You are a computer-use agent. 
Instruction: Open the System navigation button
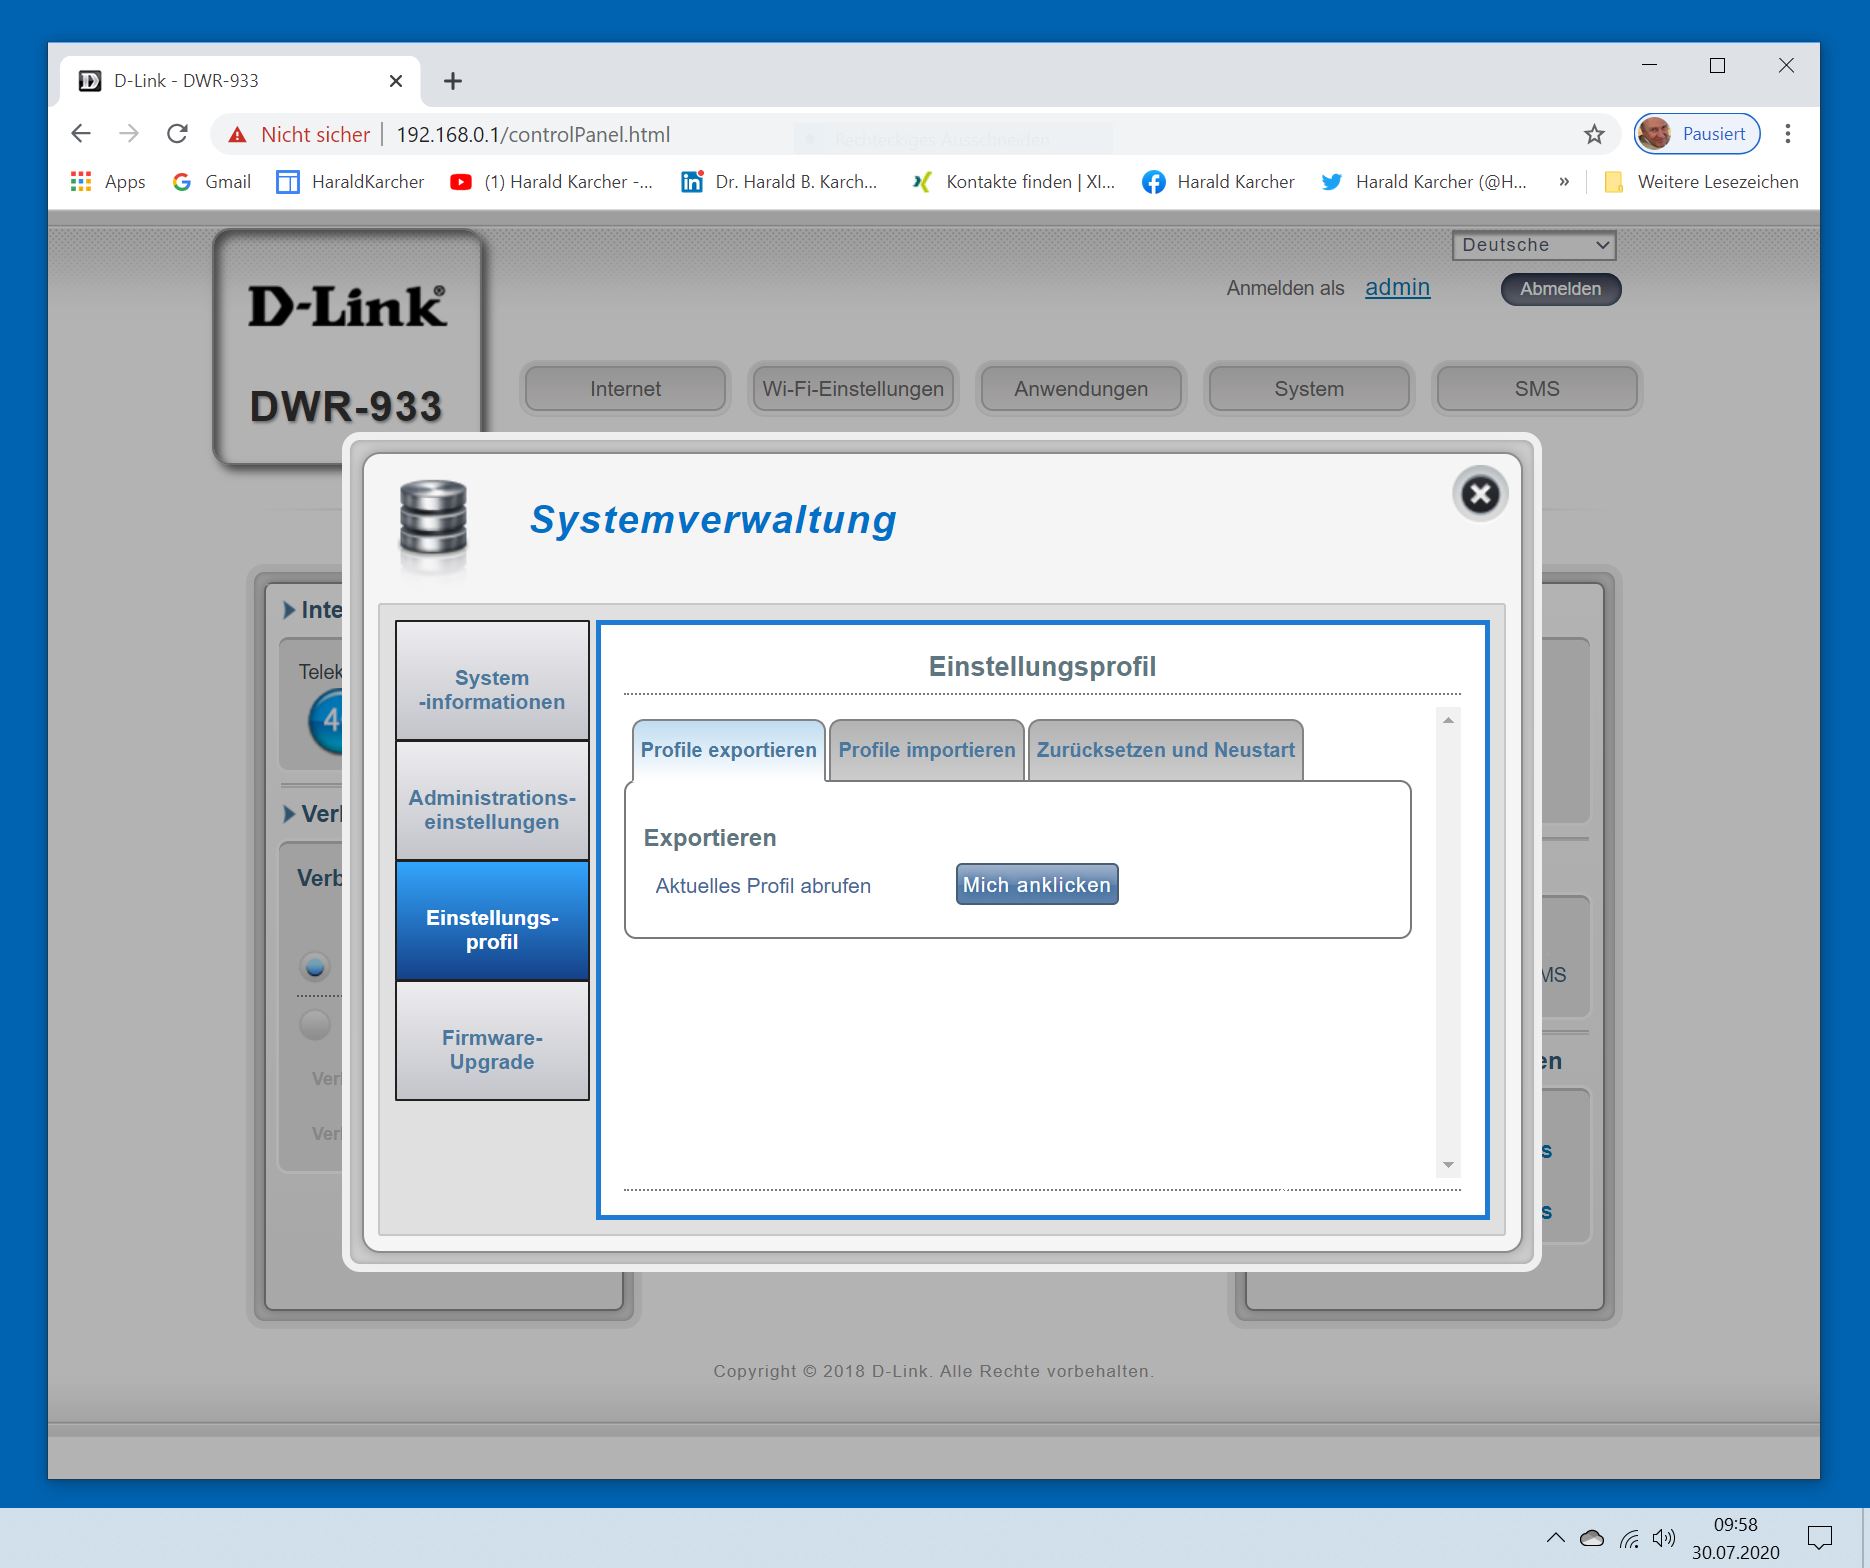pyautogui.click(x=1309, y=389)
